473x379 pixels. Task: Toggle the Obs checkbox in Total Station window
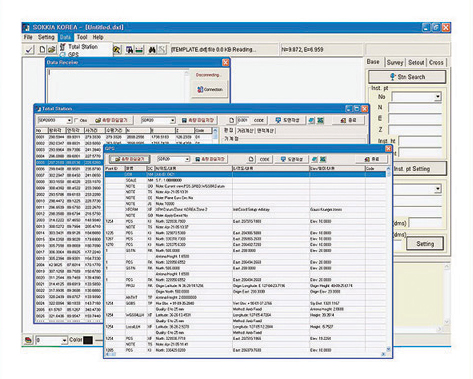click(76, 120)
